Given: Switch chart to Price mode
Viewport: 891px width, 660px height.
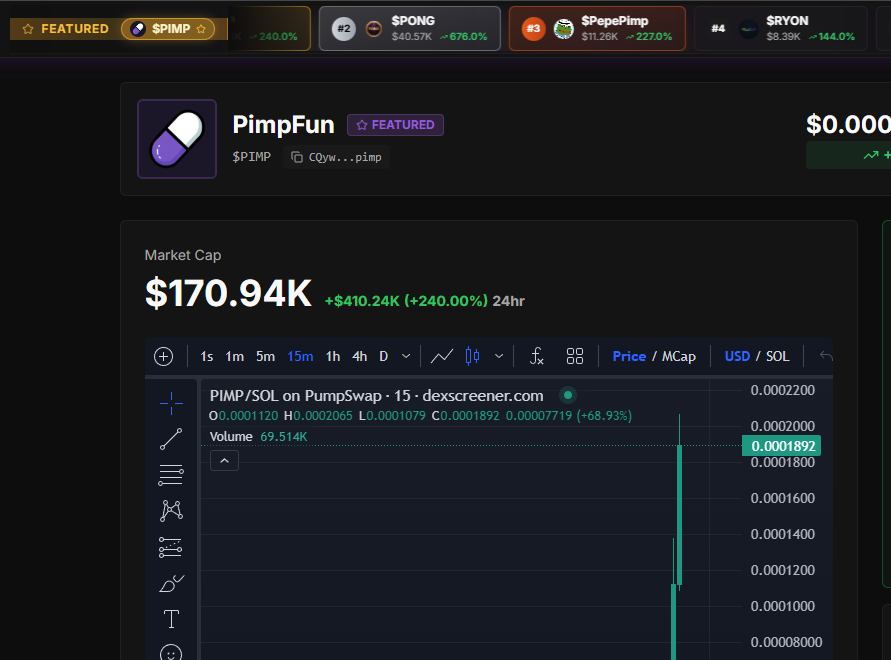Looking at the screenshot, I should tap(629, 356).
